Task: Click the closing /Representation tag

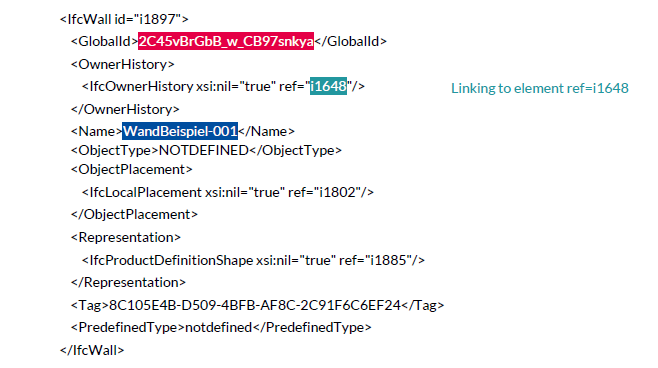Action: coord(128,282)
